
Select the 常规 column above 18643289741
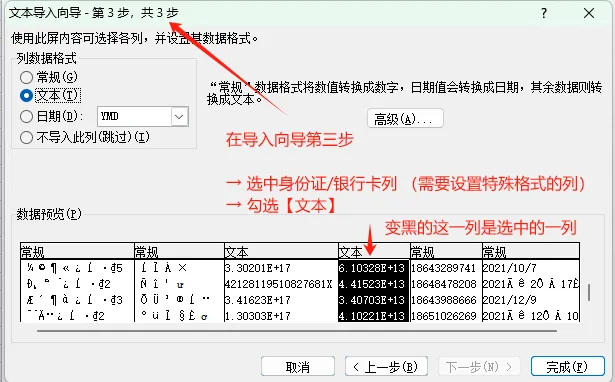tap(446, 251)
